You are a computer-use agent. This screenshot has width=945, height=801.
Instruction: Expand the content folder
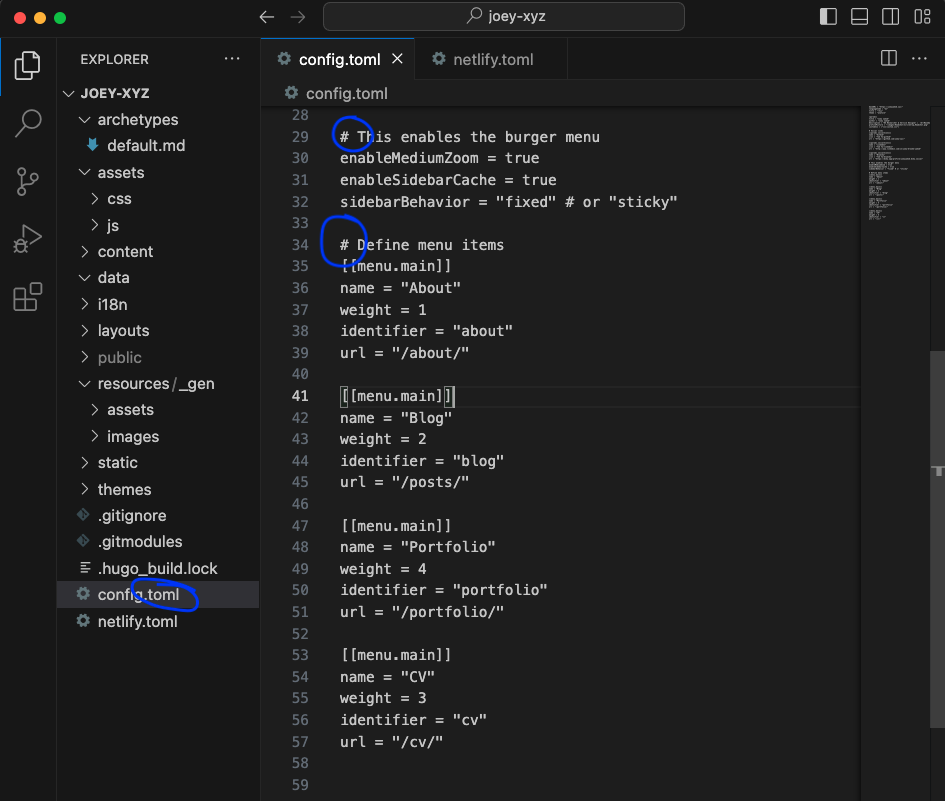(x=125, y=252)
